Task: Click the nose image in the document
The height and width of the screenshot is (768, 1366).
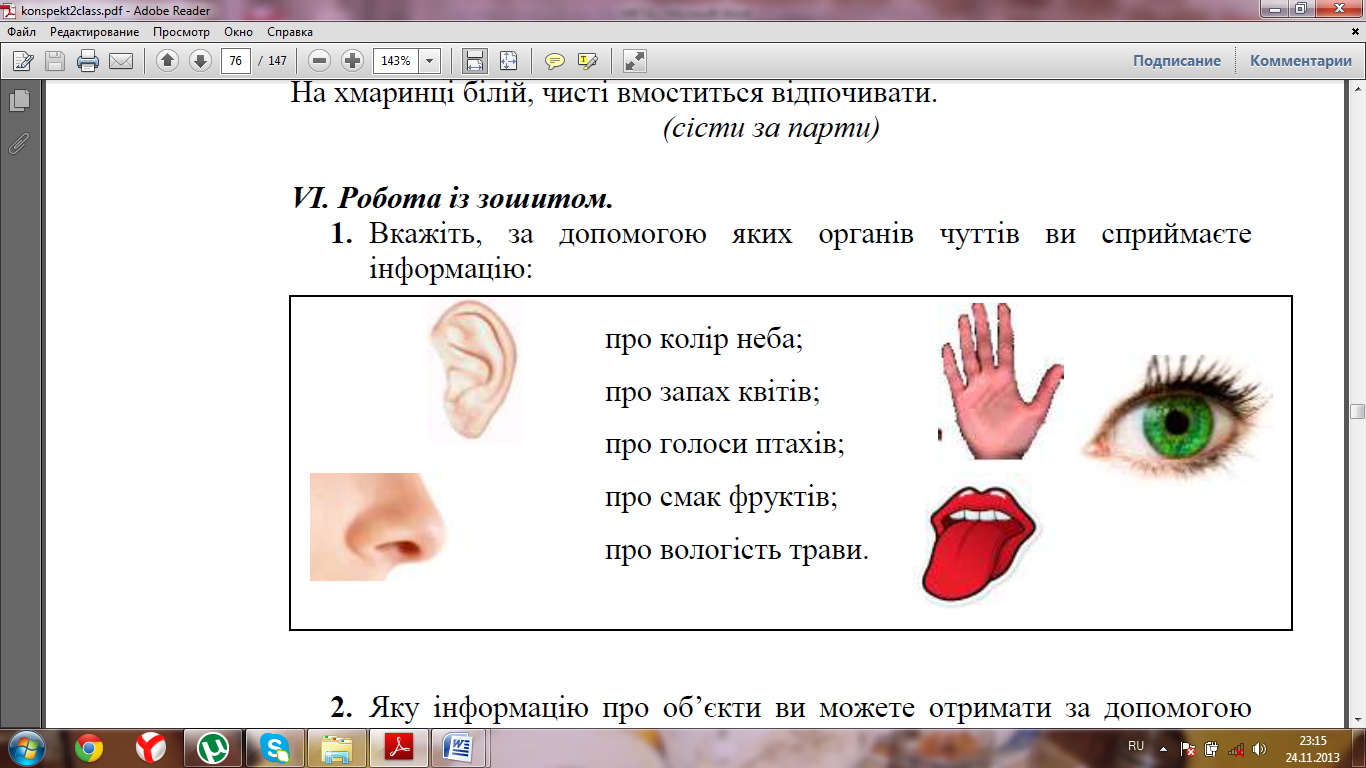Action: click(377, 527)
